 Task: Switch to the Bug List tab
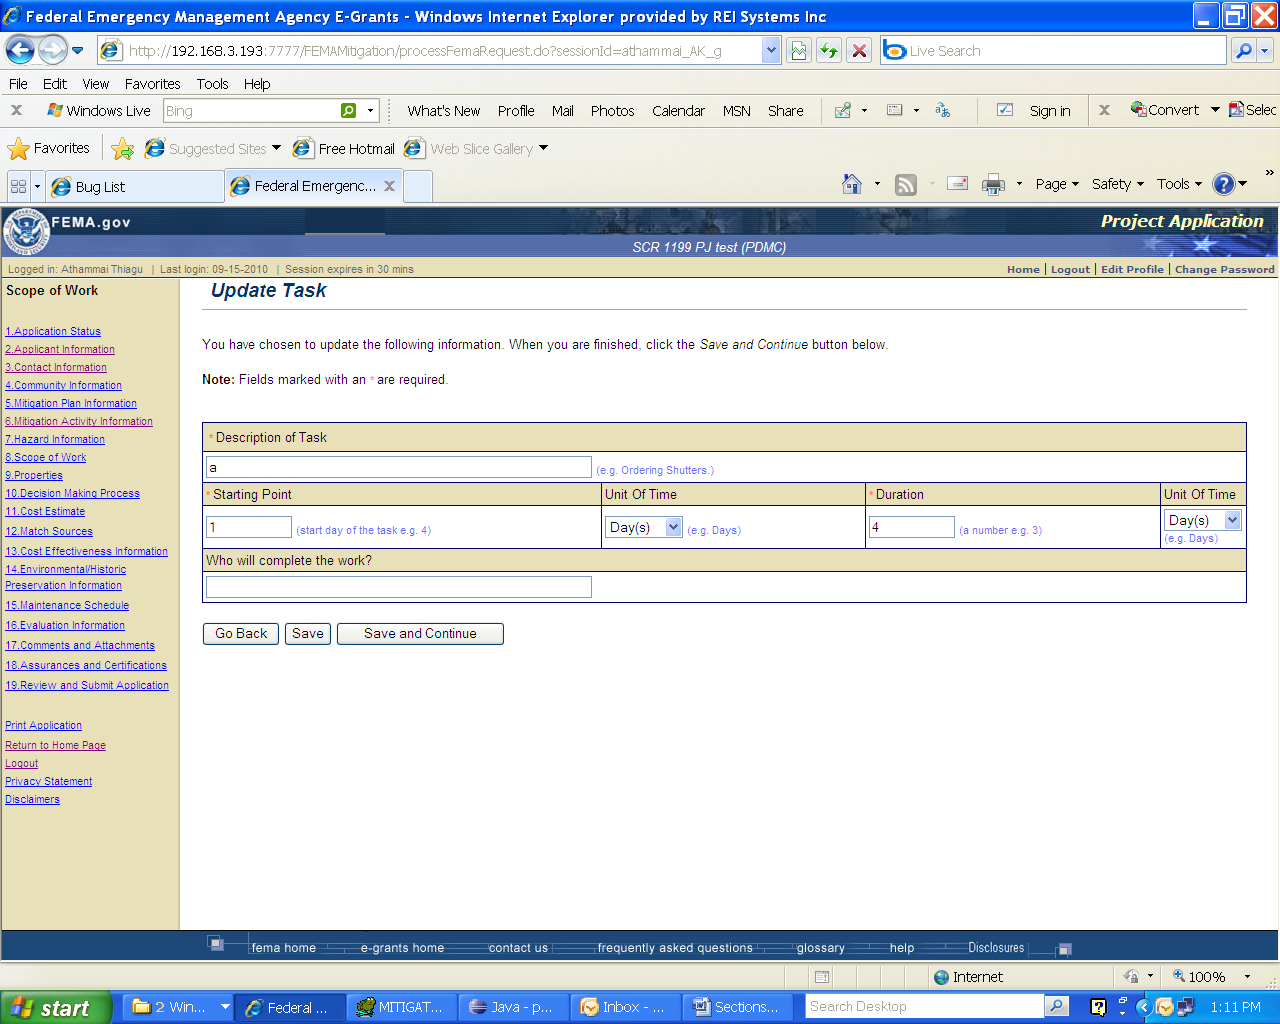tap(135, 187)
